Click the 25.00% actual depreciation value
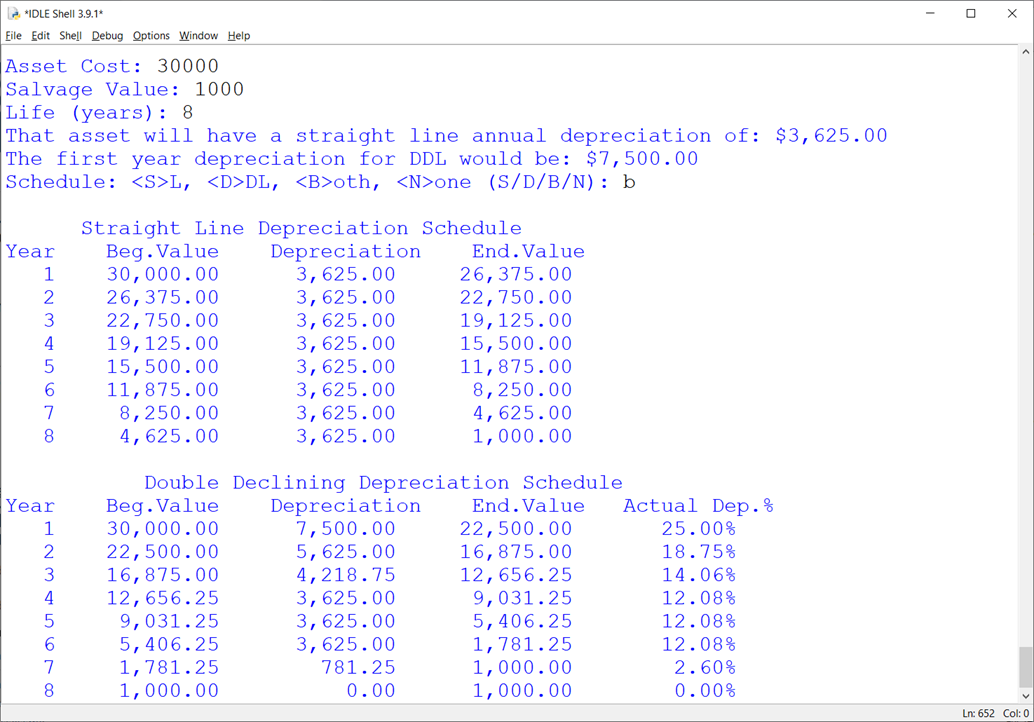Image resolution: width=1034 pixels, height=722 pixels. 698,529
